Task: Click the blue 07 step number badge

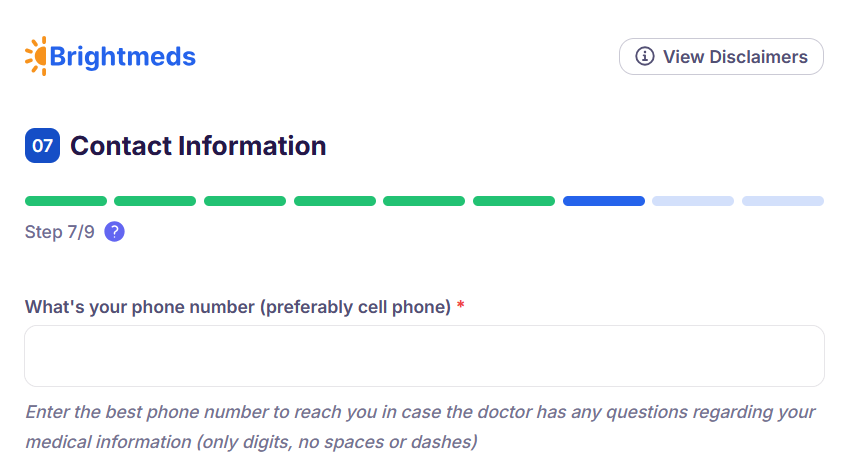Action: (x=42, y=146)
